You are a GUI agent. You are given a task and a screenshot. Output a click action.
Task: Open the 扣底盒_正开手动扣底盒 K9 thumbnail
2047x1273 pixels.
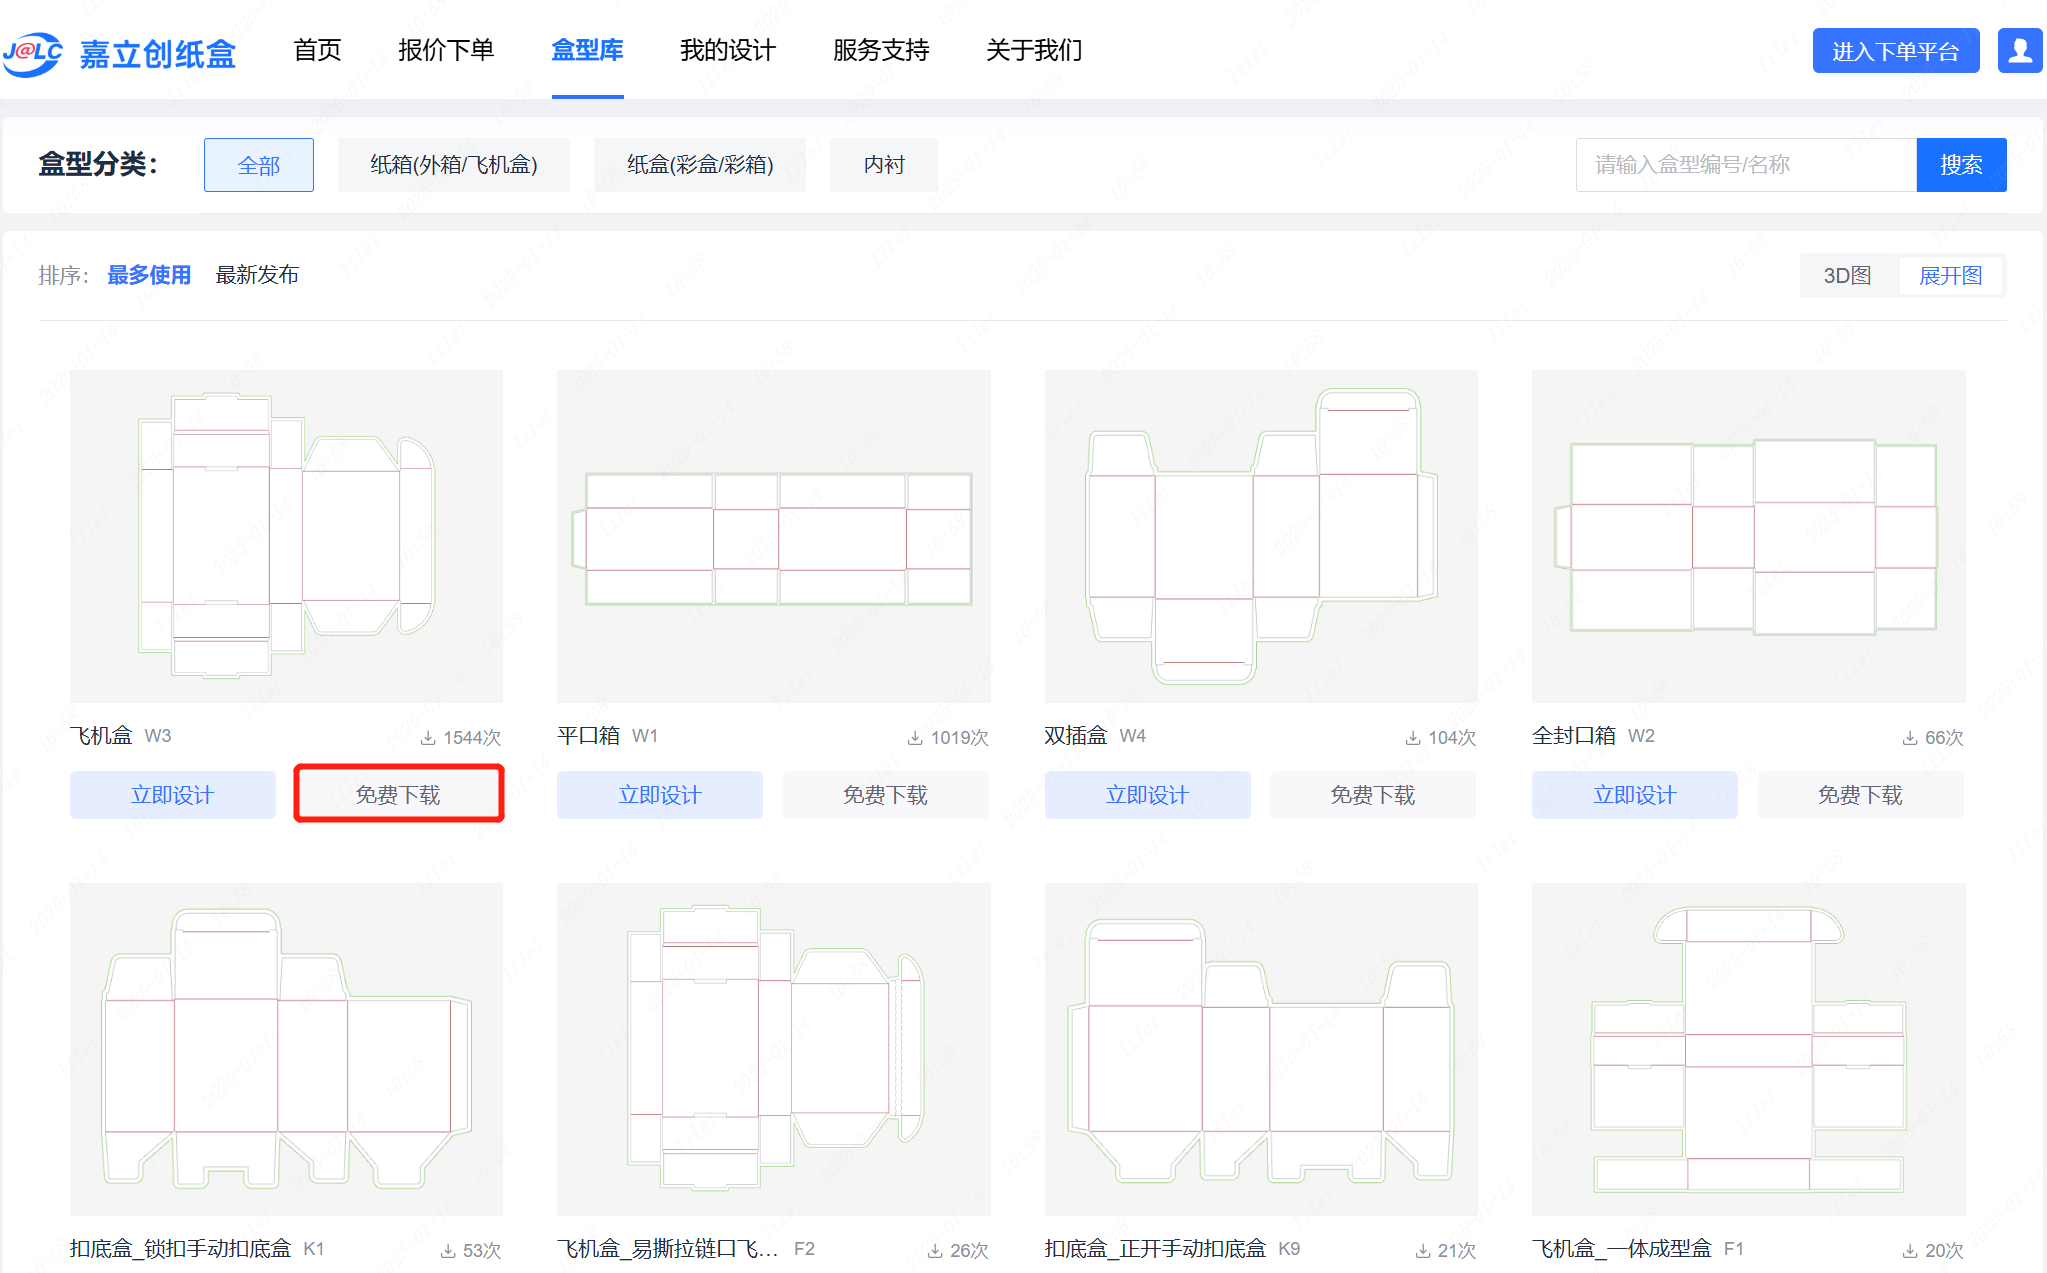click(x=1261, y=1049)
